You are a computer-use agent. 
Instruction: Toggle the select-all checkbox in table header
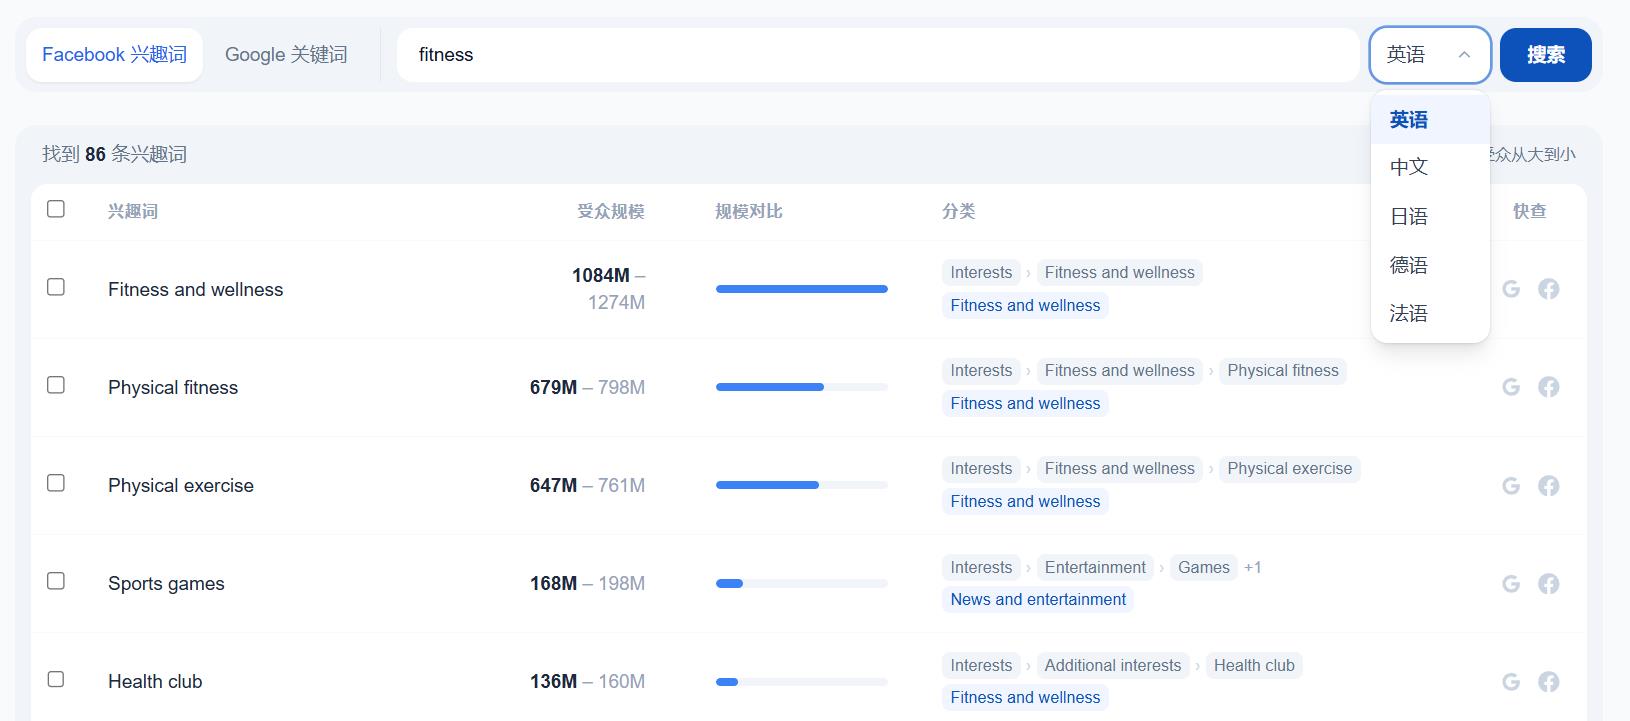click(x=56, y=209)
